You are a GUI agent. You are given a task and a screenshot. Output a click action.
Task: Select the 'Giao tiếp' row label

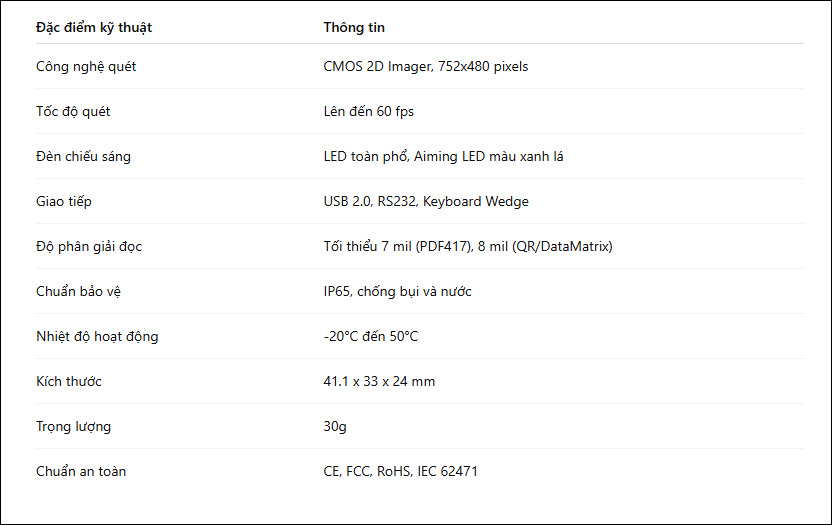(x=64, y=202)
